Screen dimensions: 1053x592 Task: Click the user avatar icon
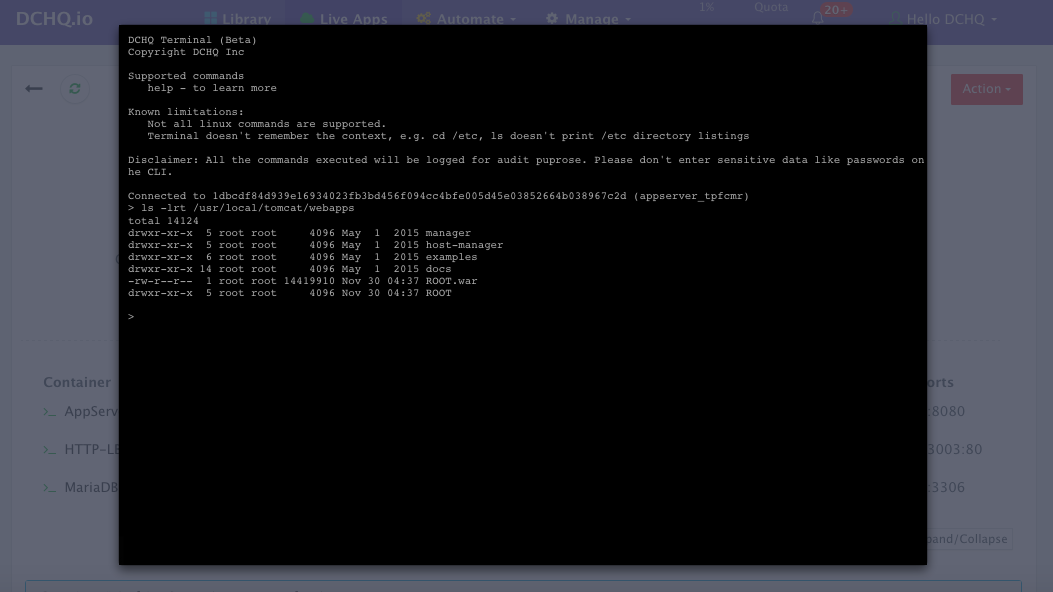895,18
